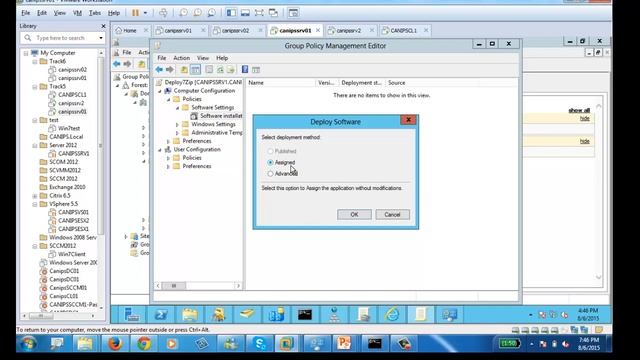Screen dimensions: 640x360
Task: Switch to the Home tab
Action: pyautogui.click(x=130, y=31)
